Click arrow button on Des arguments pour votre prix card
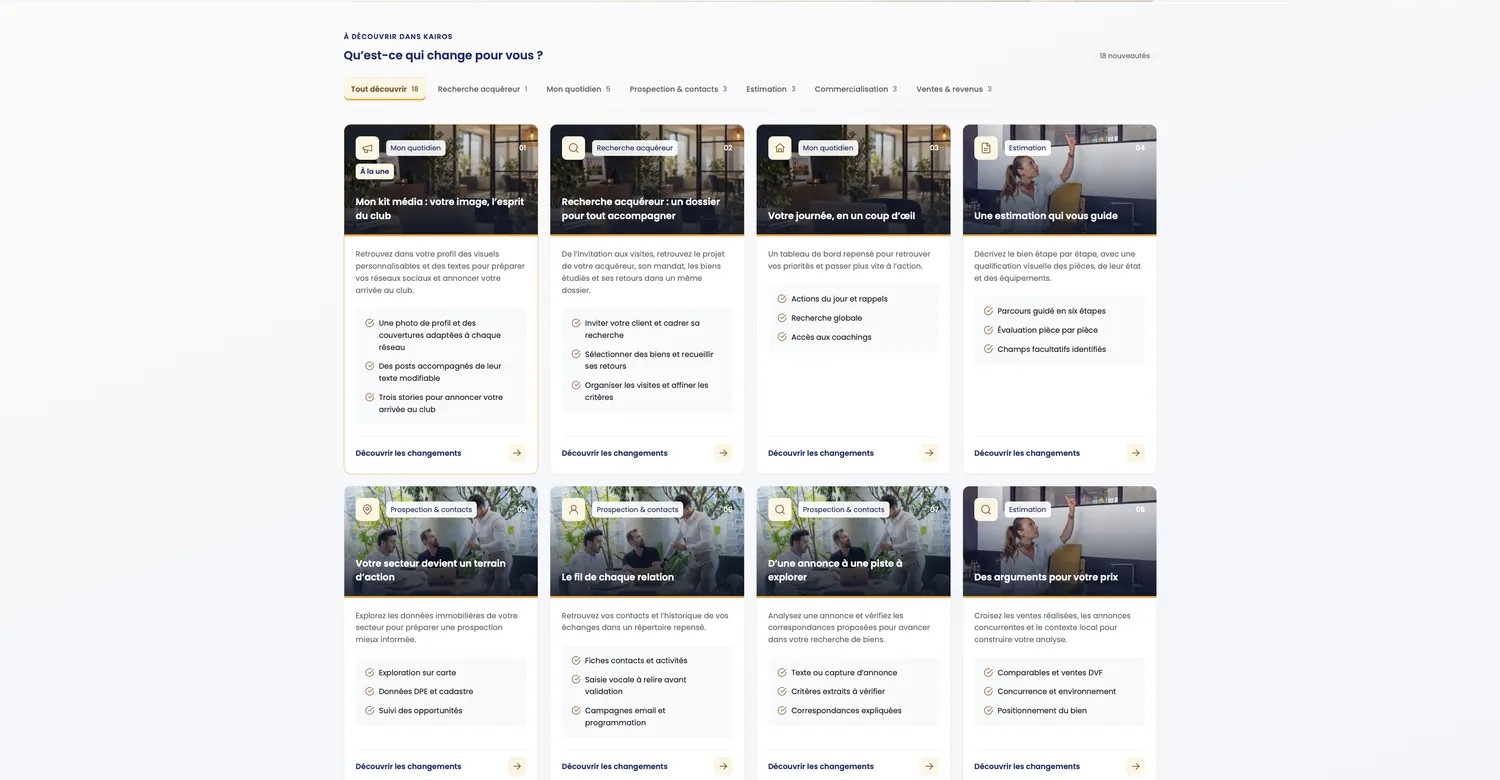This screenshot has height=780, width=1500. pyautogui.click(x=1136, y=767)
